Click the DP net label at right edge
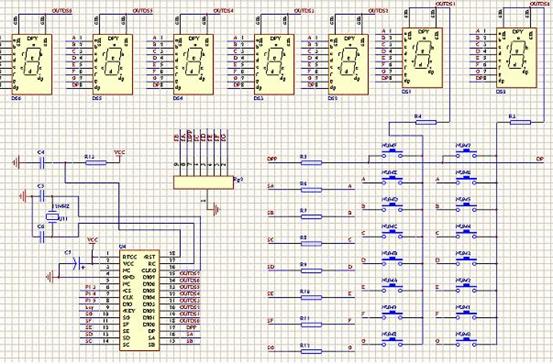The width and height of the screenshot is (553, 364). pos(540,159)
